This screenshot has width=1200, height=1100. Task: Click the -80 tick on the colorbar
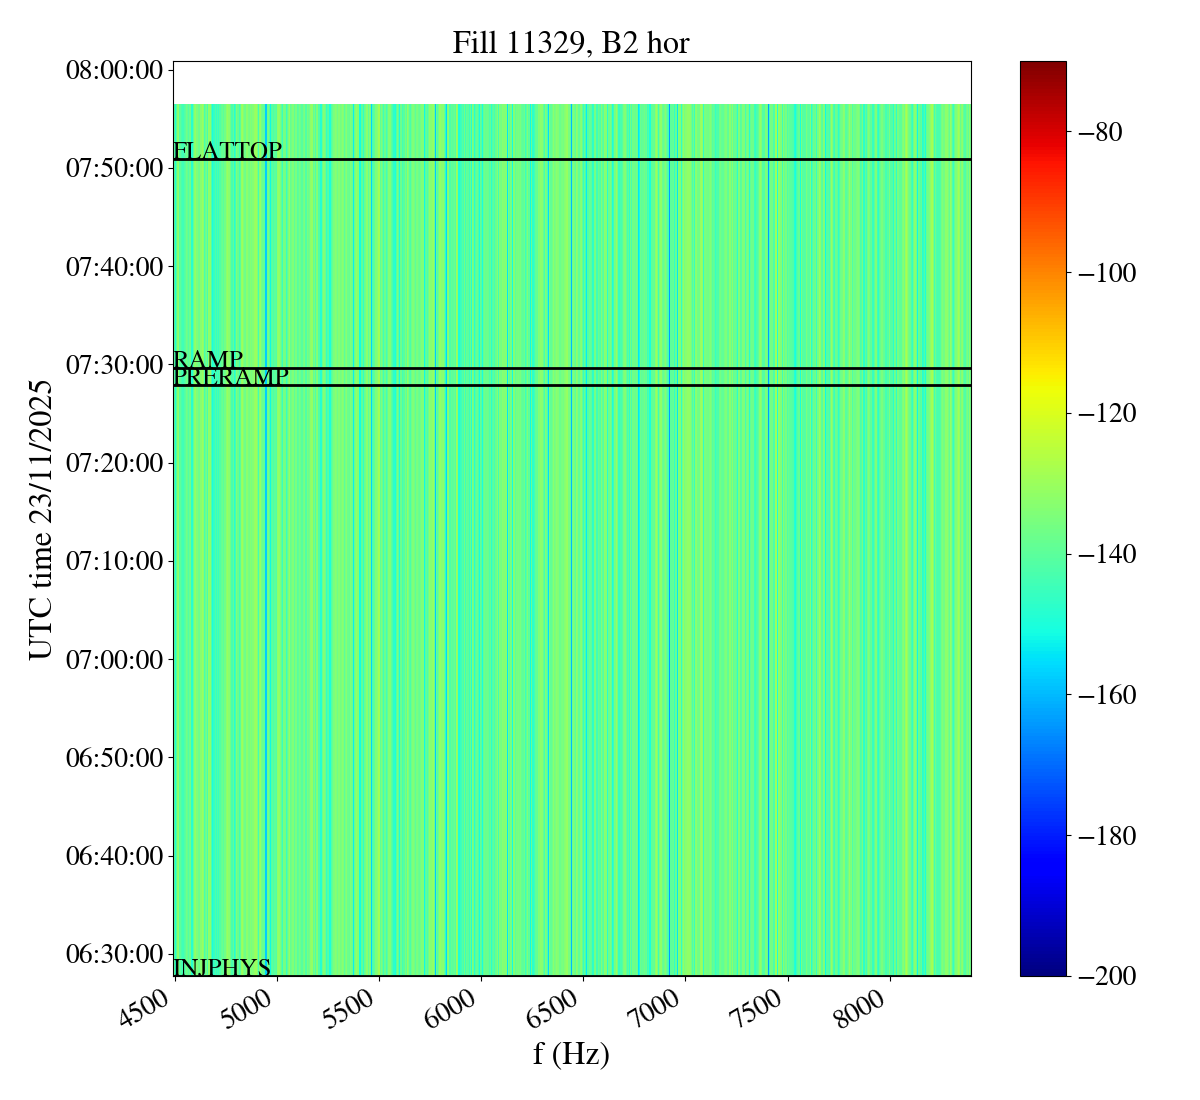(1099, 132)
